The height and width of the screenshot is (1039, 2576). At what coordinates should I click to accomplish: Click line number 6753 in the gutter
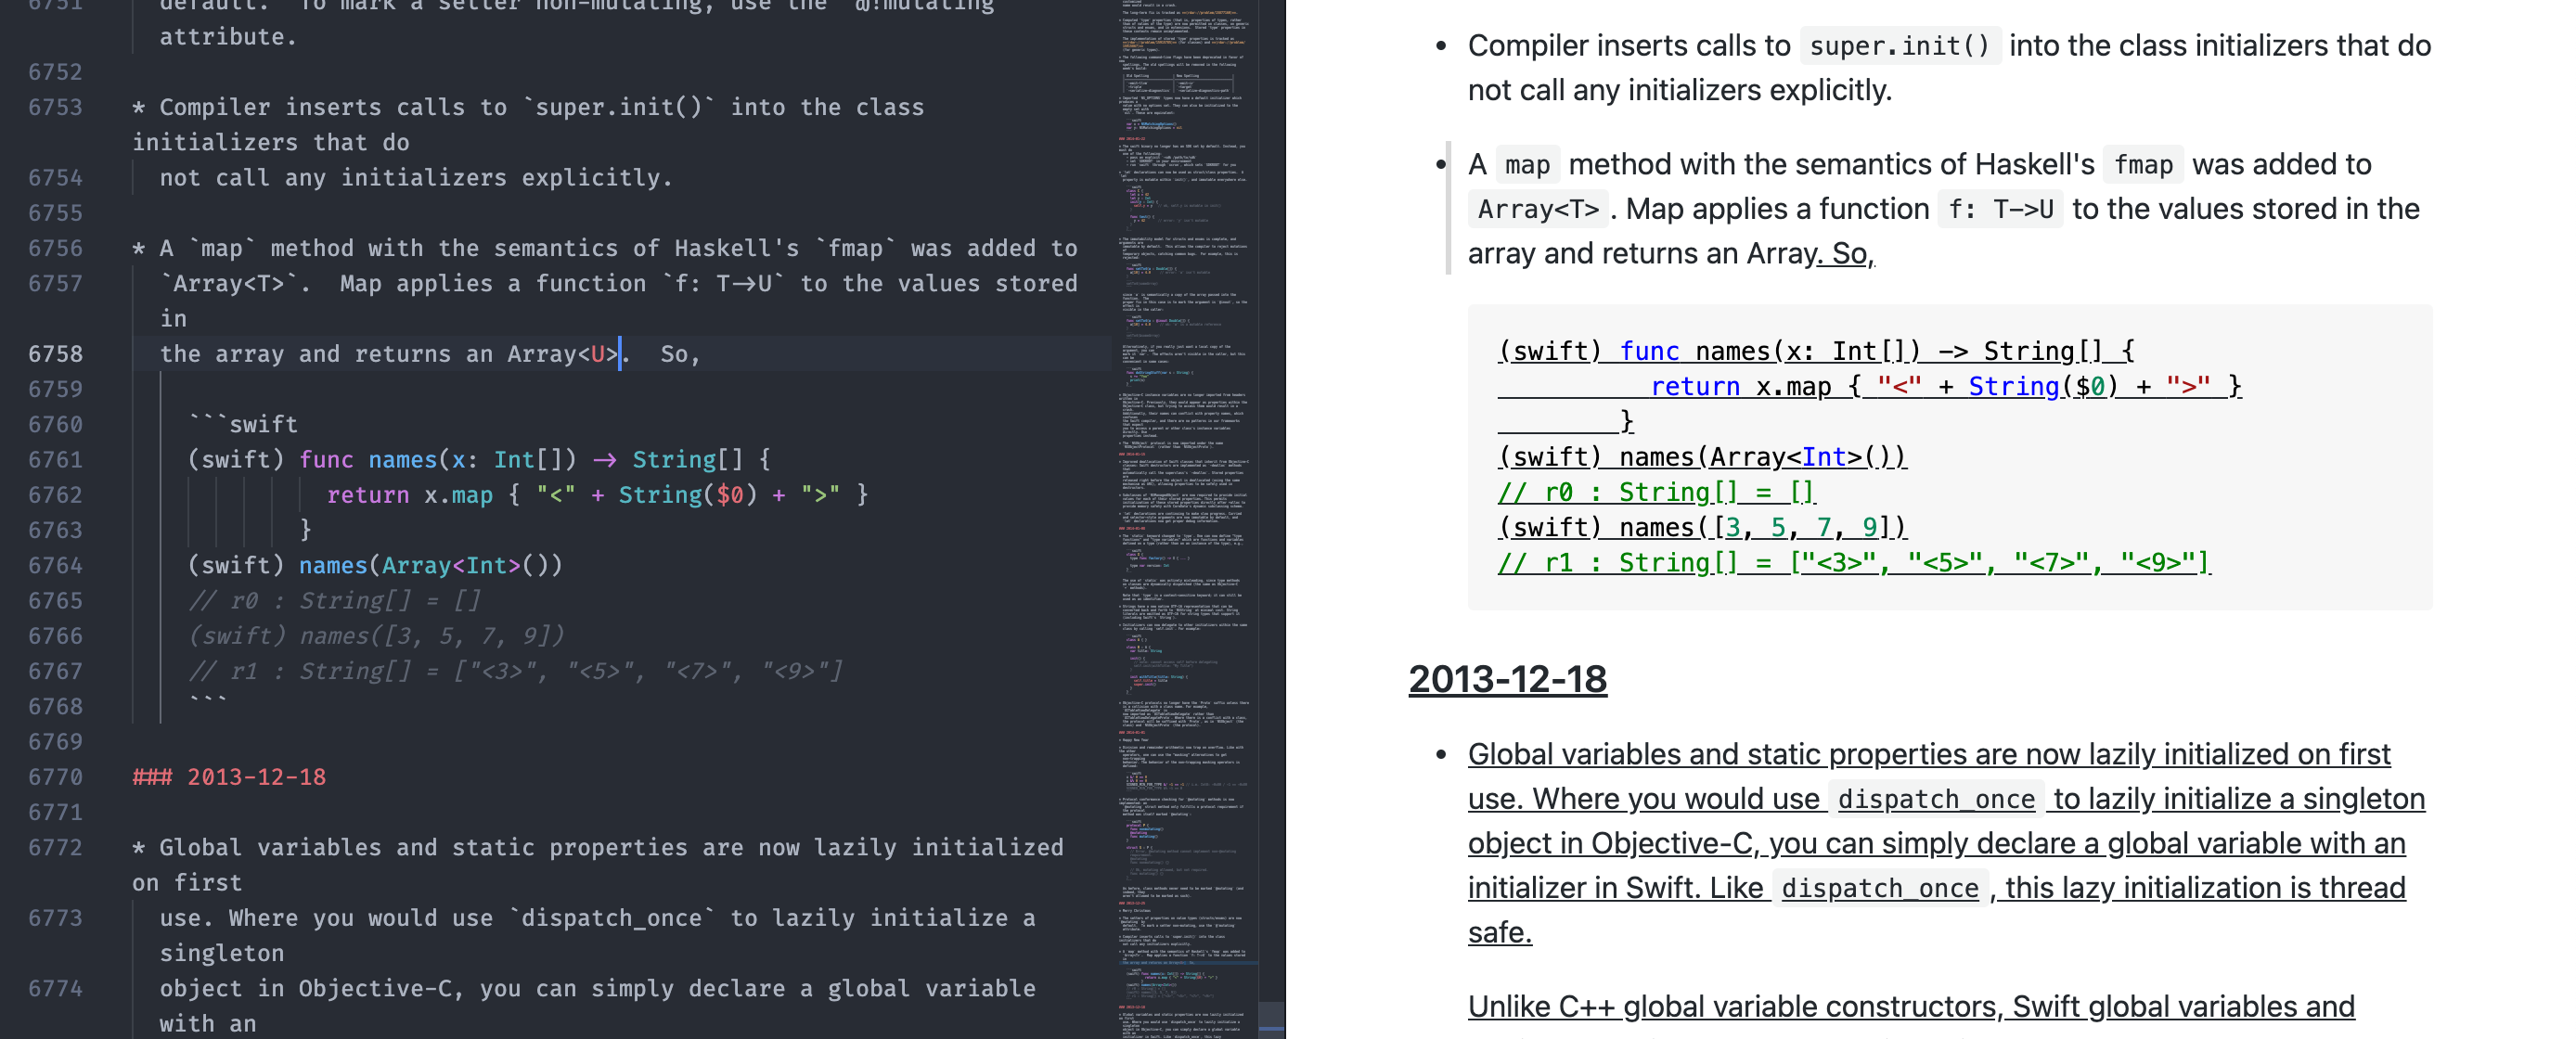(x=55, y=107)
